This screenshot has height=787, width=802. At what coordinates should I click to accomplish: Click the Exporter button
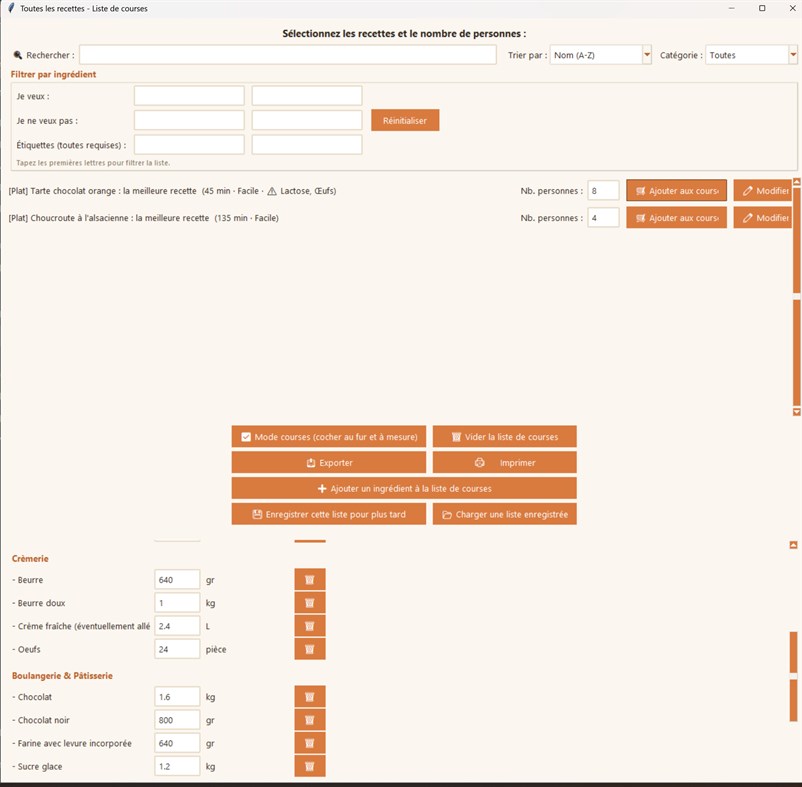click(x=328, y=462)
